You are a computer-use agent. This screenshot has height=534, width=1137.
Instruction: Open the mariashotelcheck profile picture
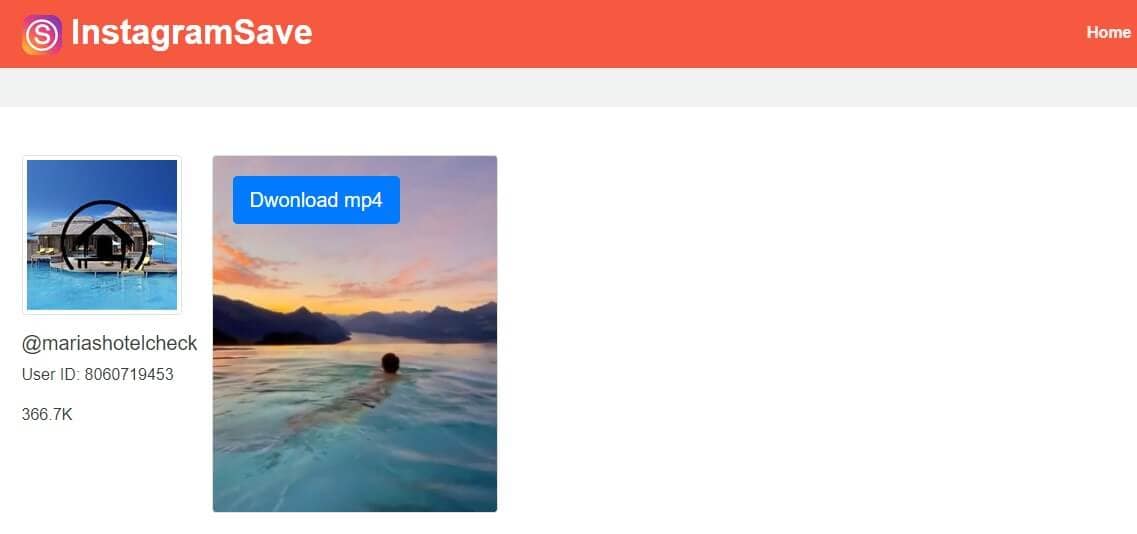pyautogui.click(x=102, y=234)
